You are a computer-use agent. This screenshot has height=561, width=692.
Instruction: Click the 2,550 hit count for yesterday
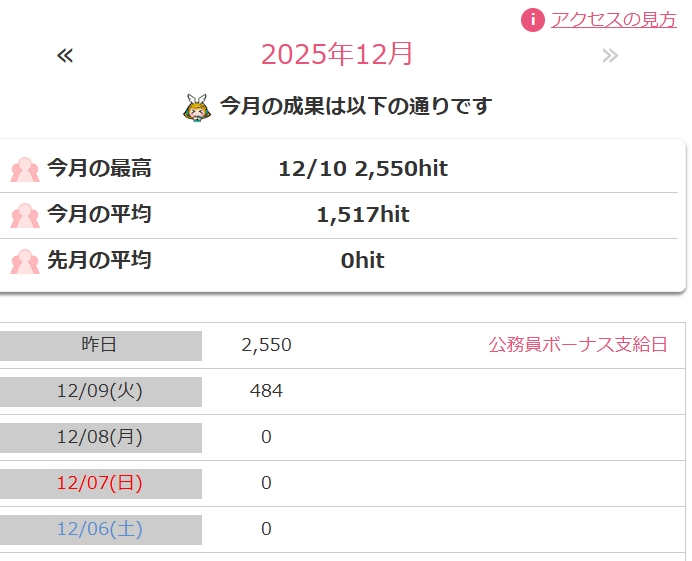(266, 345)
